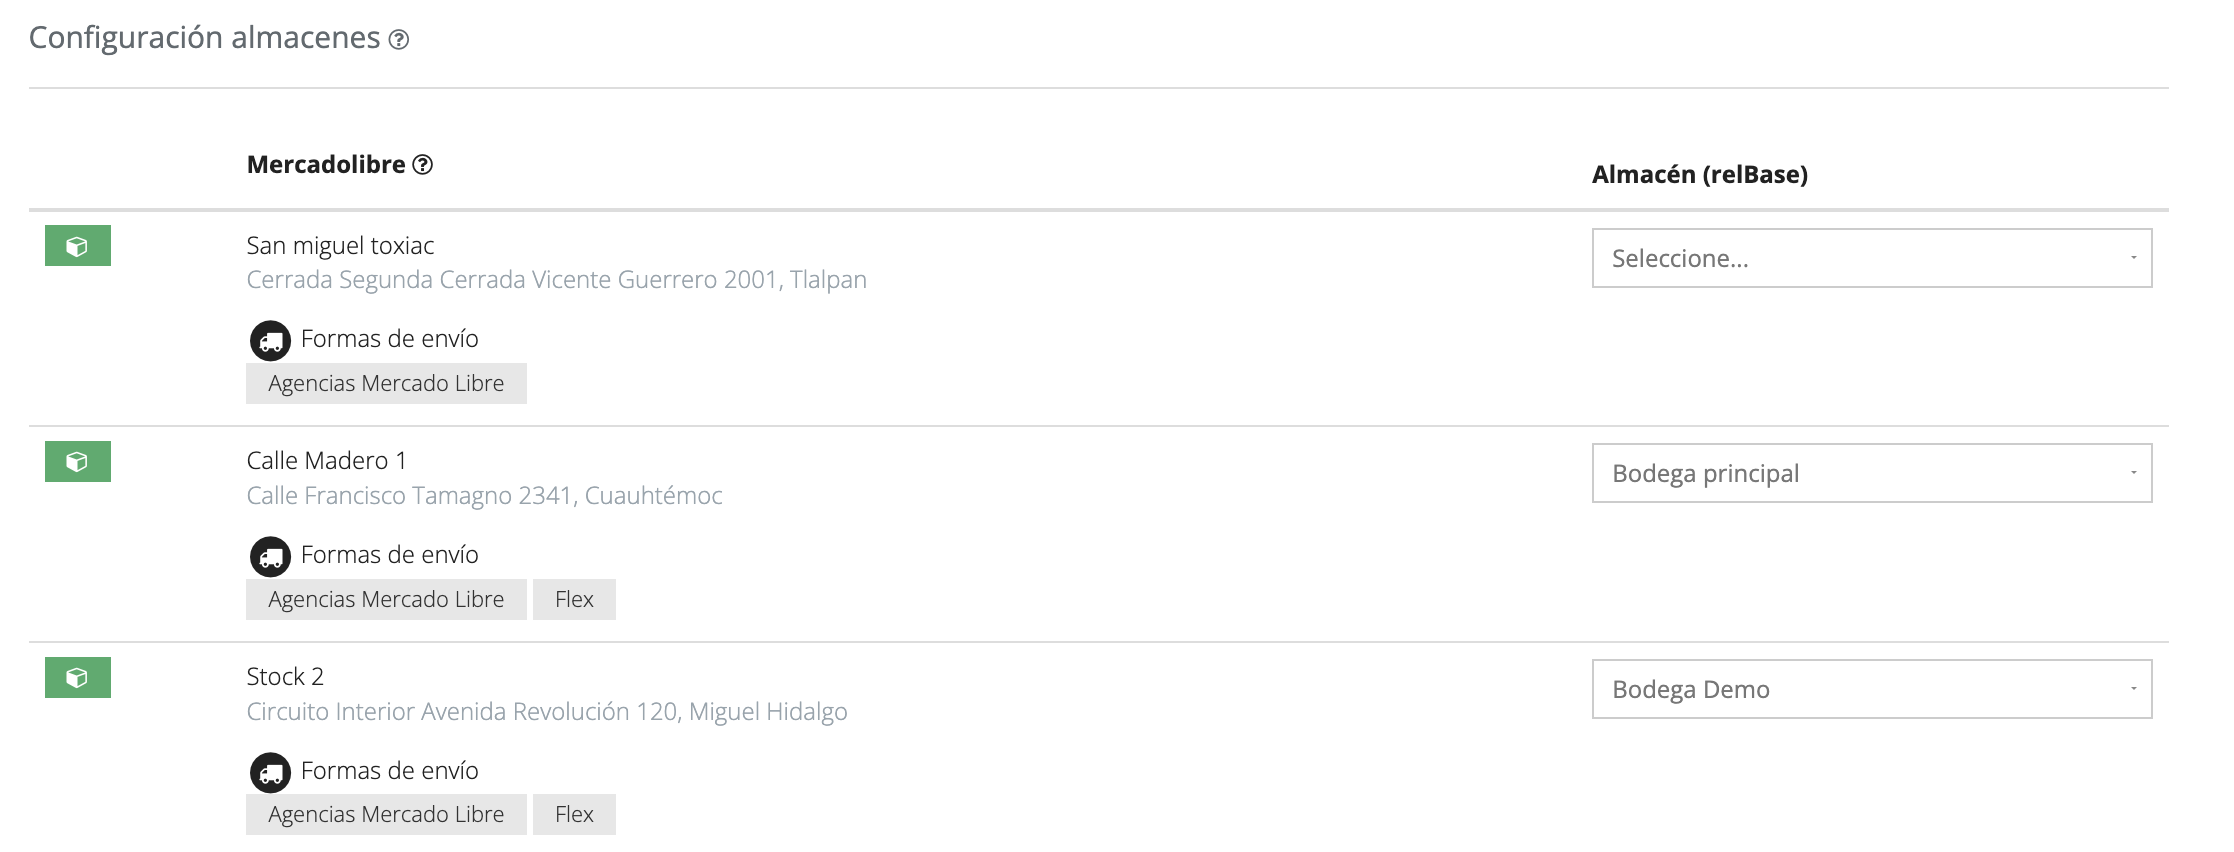
Task: Click the Flex tag under Calle Madero 1
Action: click(x=574, y=600)
